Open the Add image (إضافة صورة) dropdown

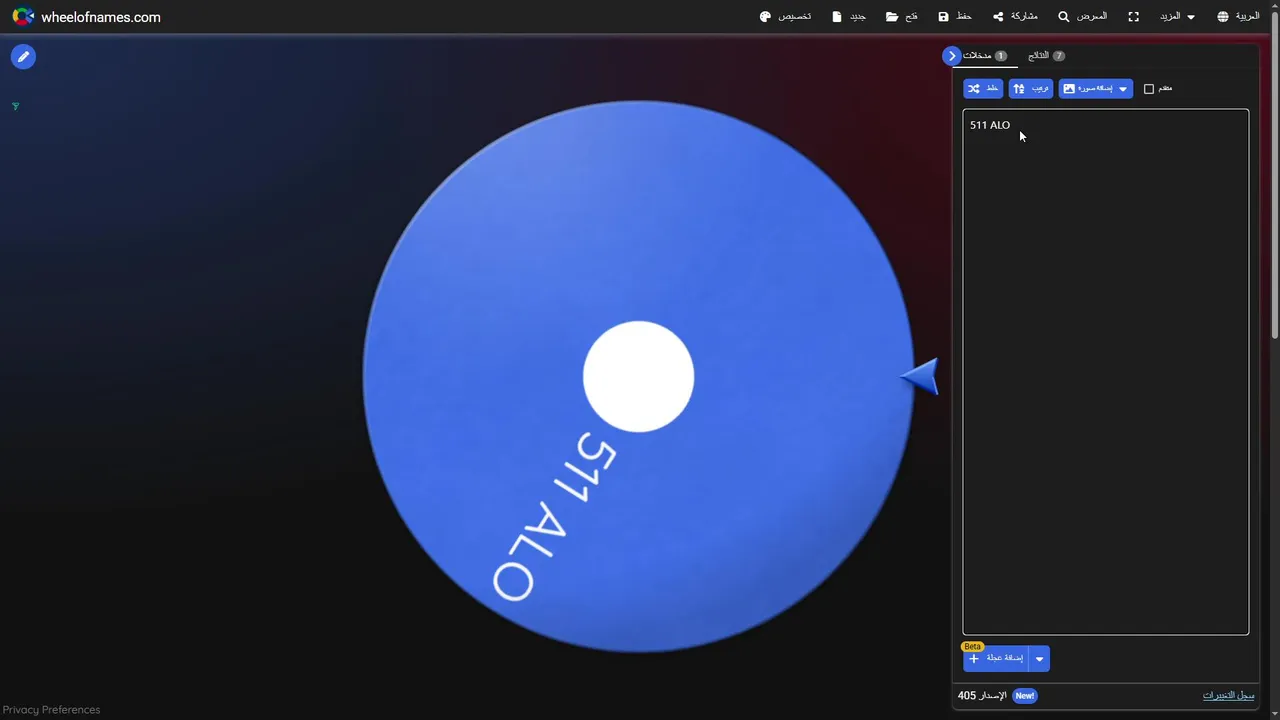click(1095, 89)
